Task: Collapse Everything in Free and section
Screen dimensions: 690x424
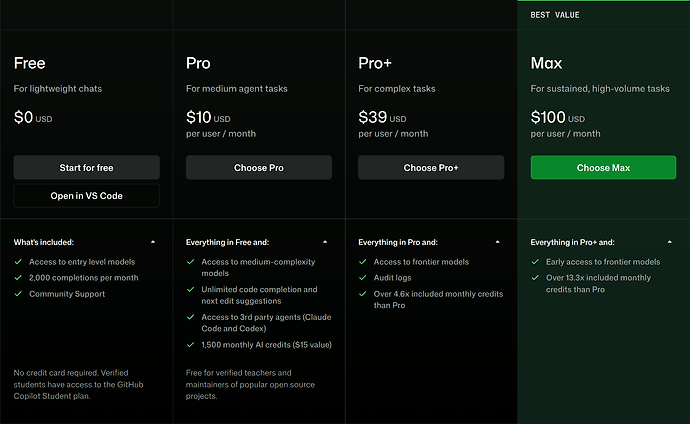Action: click(x=325, y=242)
